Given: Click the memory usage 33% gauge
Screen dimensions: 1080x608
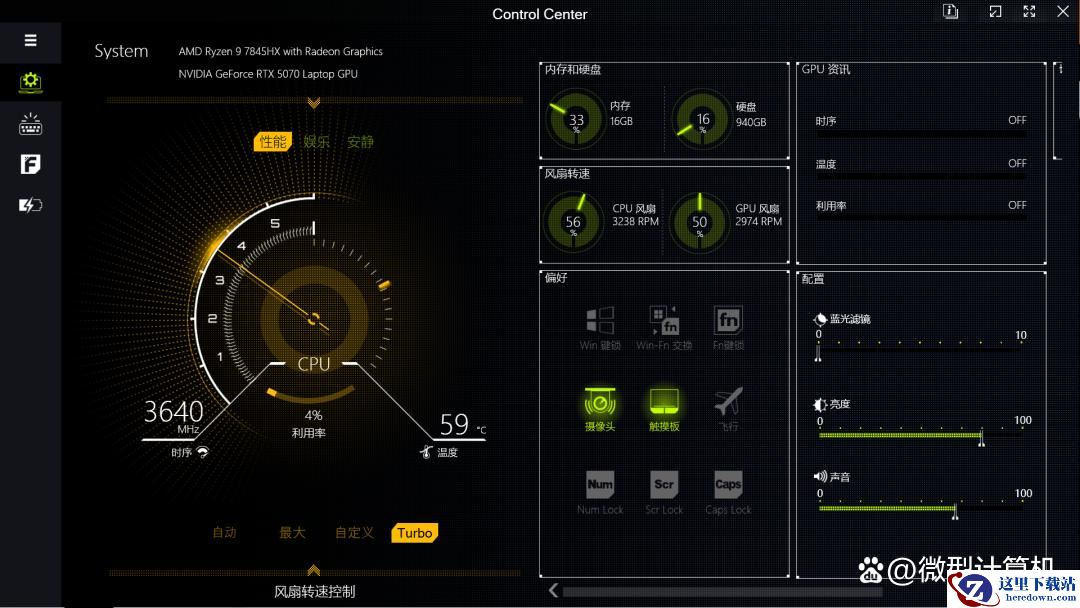Looking at the screenshot, I should point(575,119).
